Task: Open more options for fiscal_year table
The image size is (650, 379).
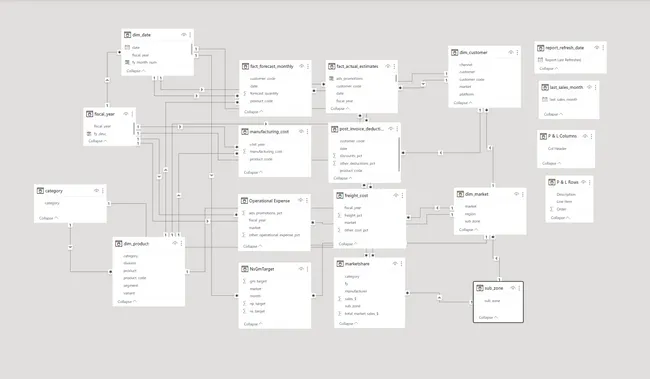Action: [x=133, y=114]
